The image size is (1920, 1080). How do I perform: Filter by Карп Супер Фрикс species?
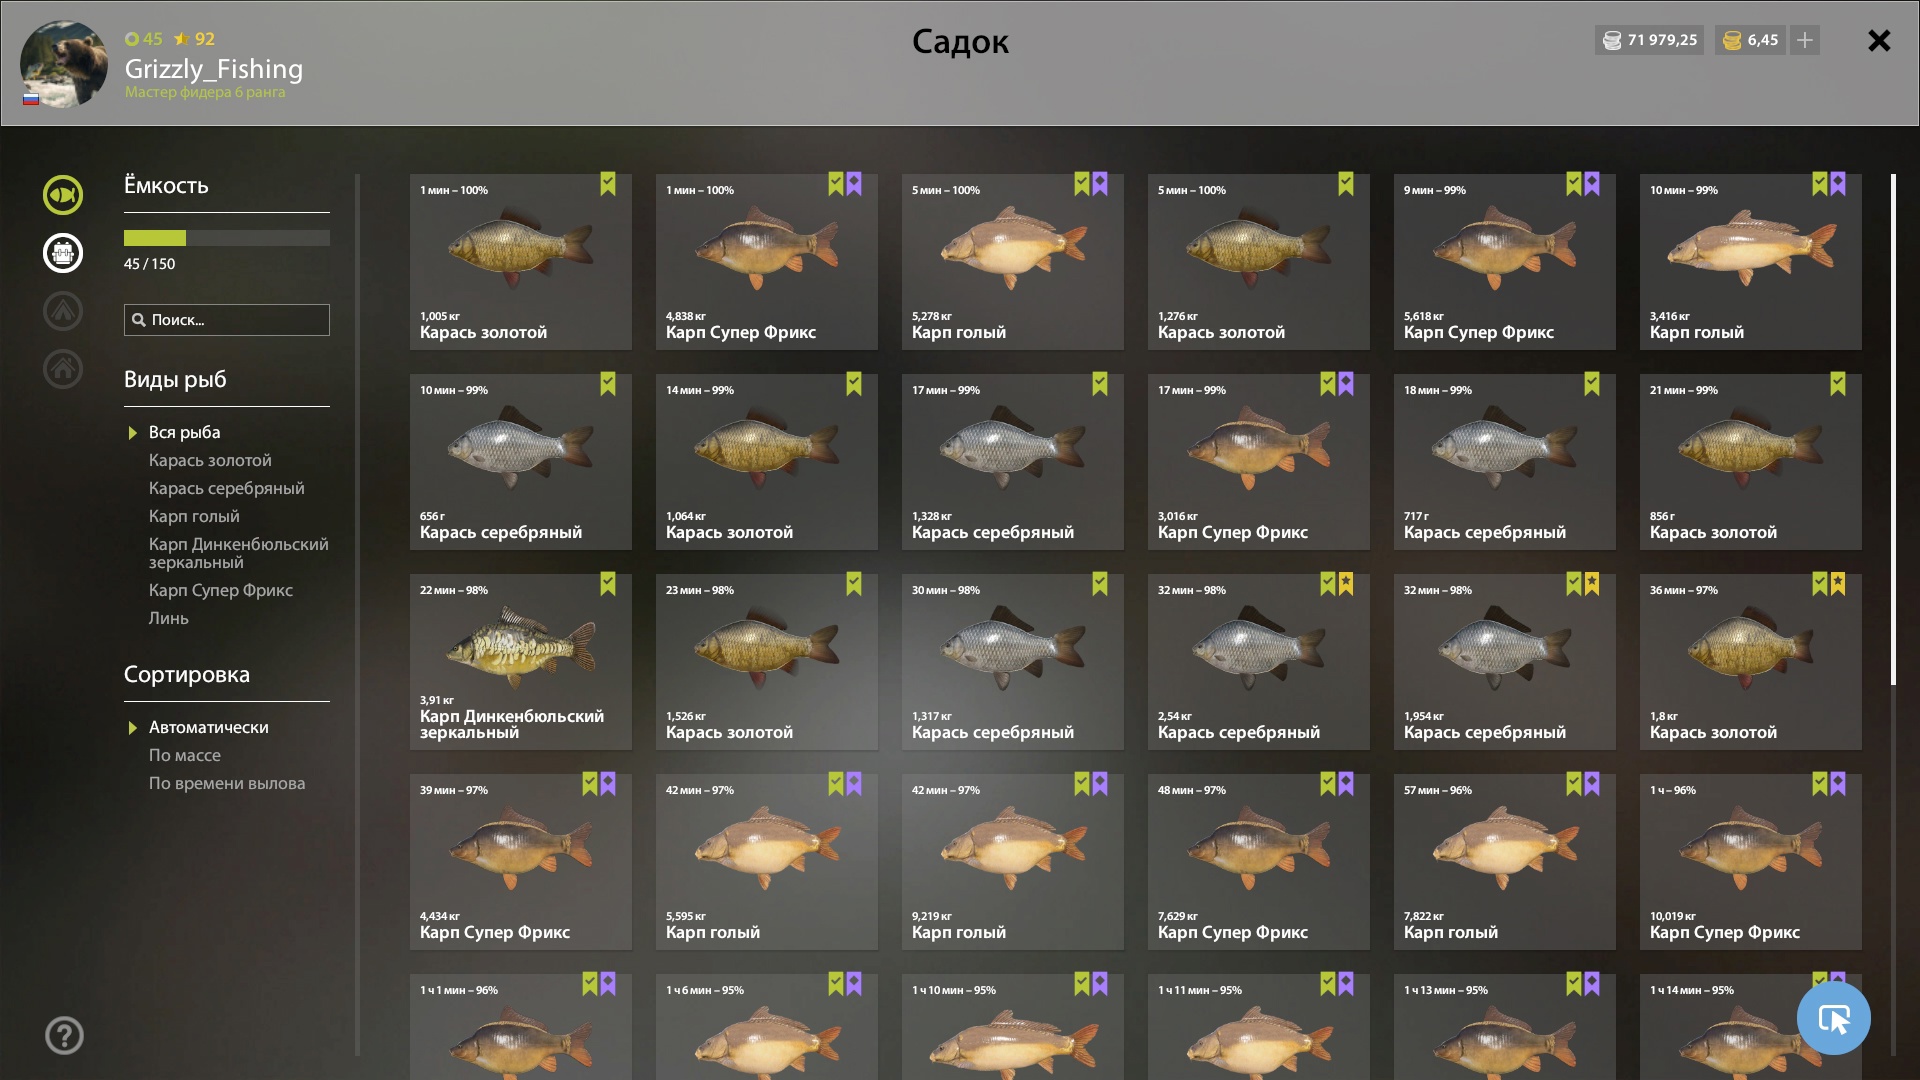[221, 590]
